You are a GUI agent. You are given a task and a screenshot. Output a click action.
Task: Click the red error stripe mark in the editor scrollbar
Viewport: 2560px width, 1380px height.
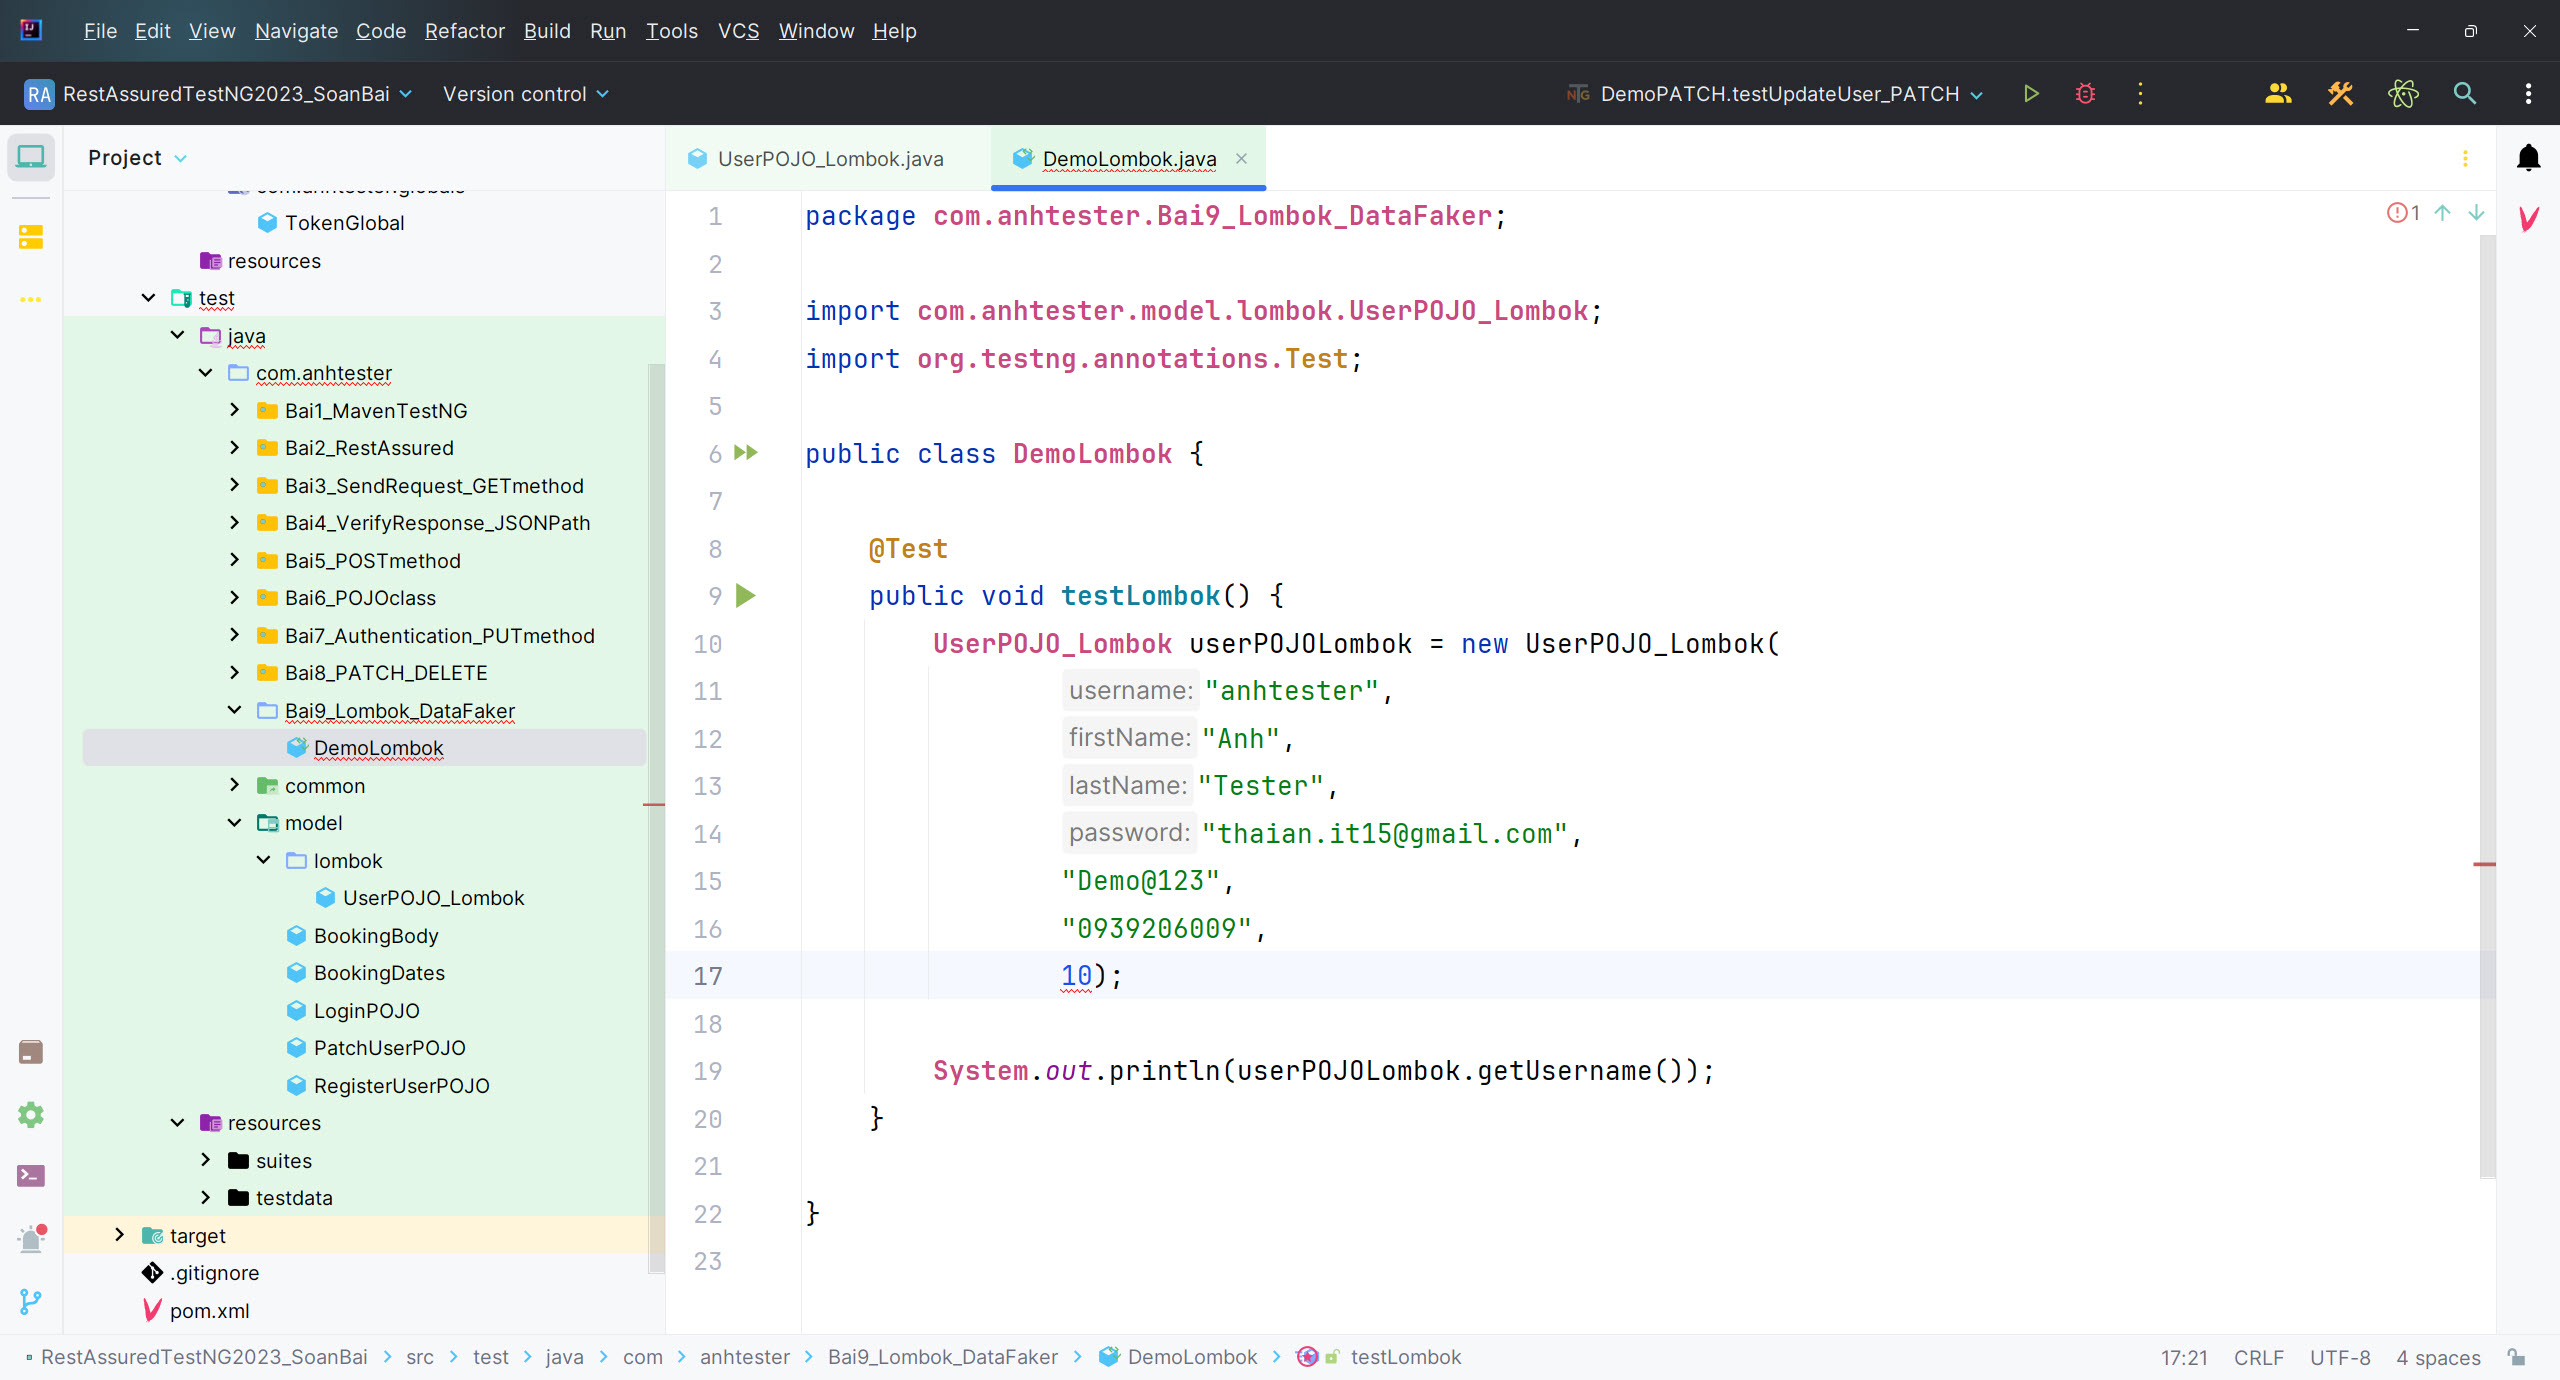click(2484, 864)
